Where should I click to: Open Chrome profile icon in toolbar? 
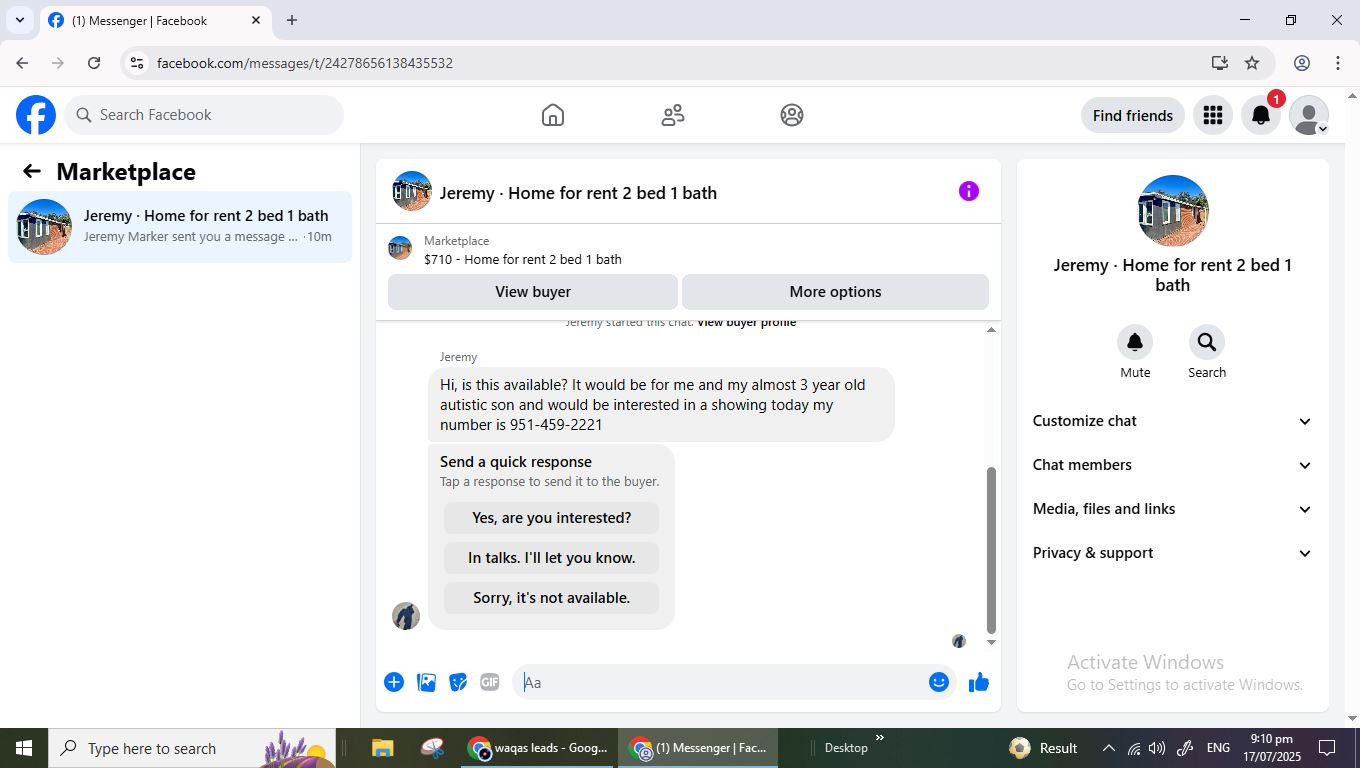pyautogui.click(x=1302, y=63)
